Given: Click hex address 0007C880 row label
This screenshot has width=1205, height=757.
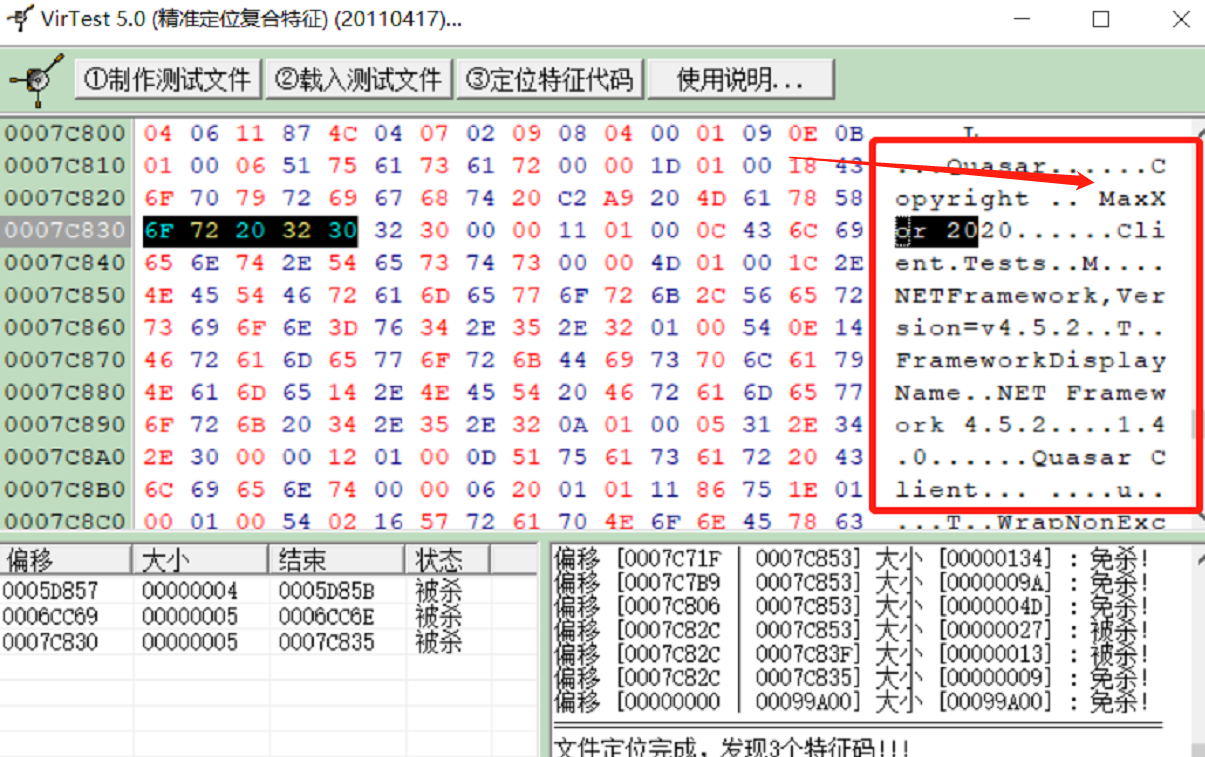Looking at the screenshot, I should 66,392.
